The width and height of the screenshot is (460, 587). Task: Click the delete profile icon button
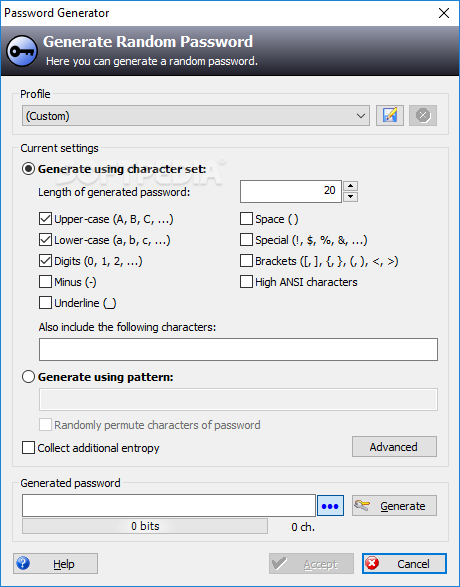423,115
